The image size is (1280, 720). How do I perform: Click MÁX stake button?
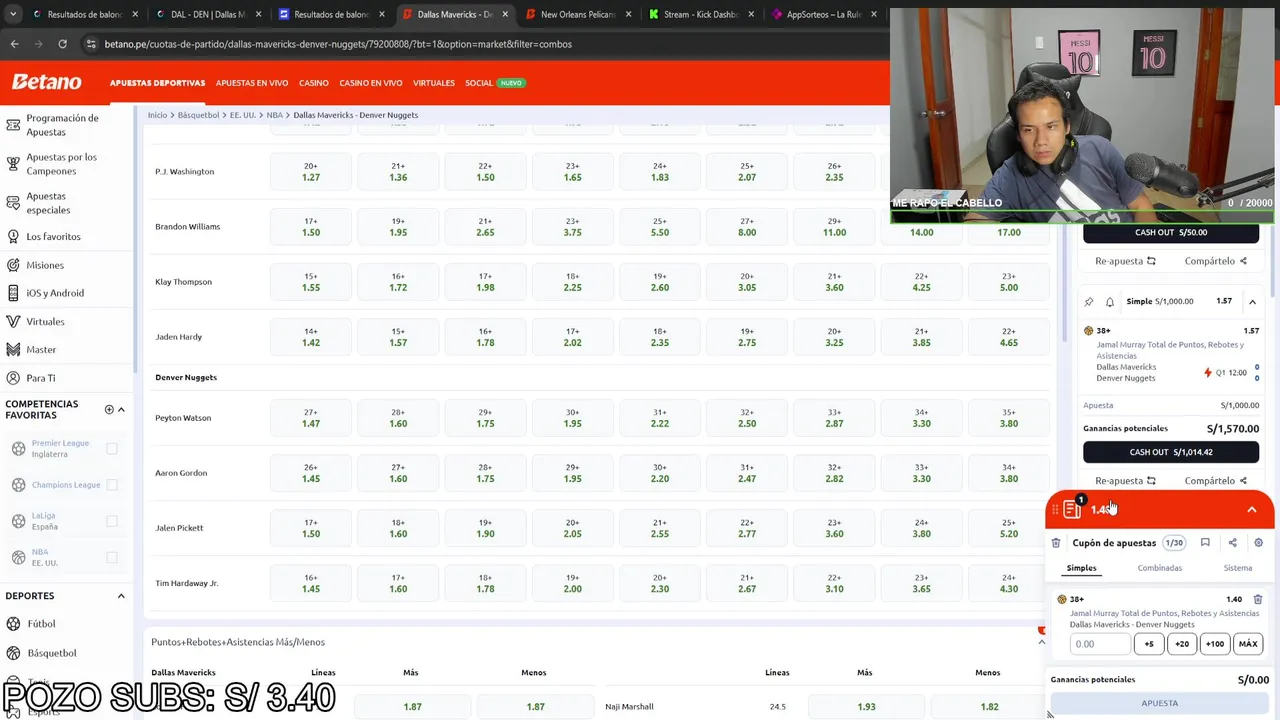click(1248, 644)
